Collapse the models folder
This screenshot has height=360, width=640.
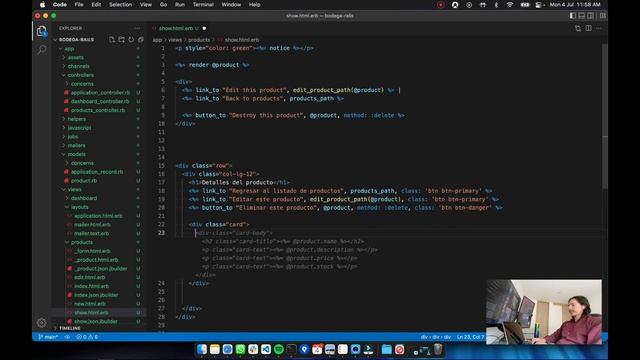coord(76,154)
